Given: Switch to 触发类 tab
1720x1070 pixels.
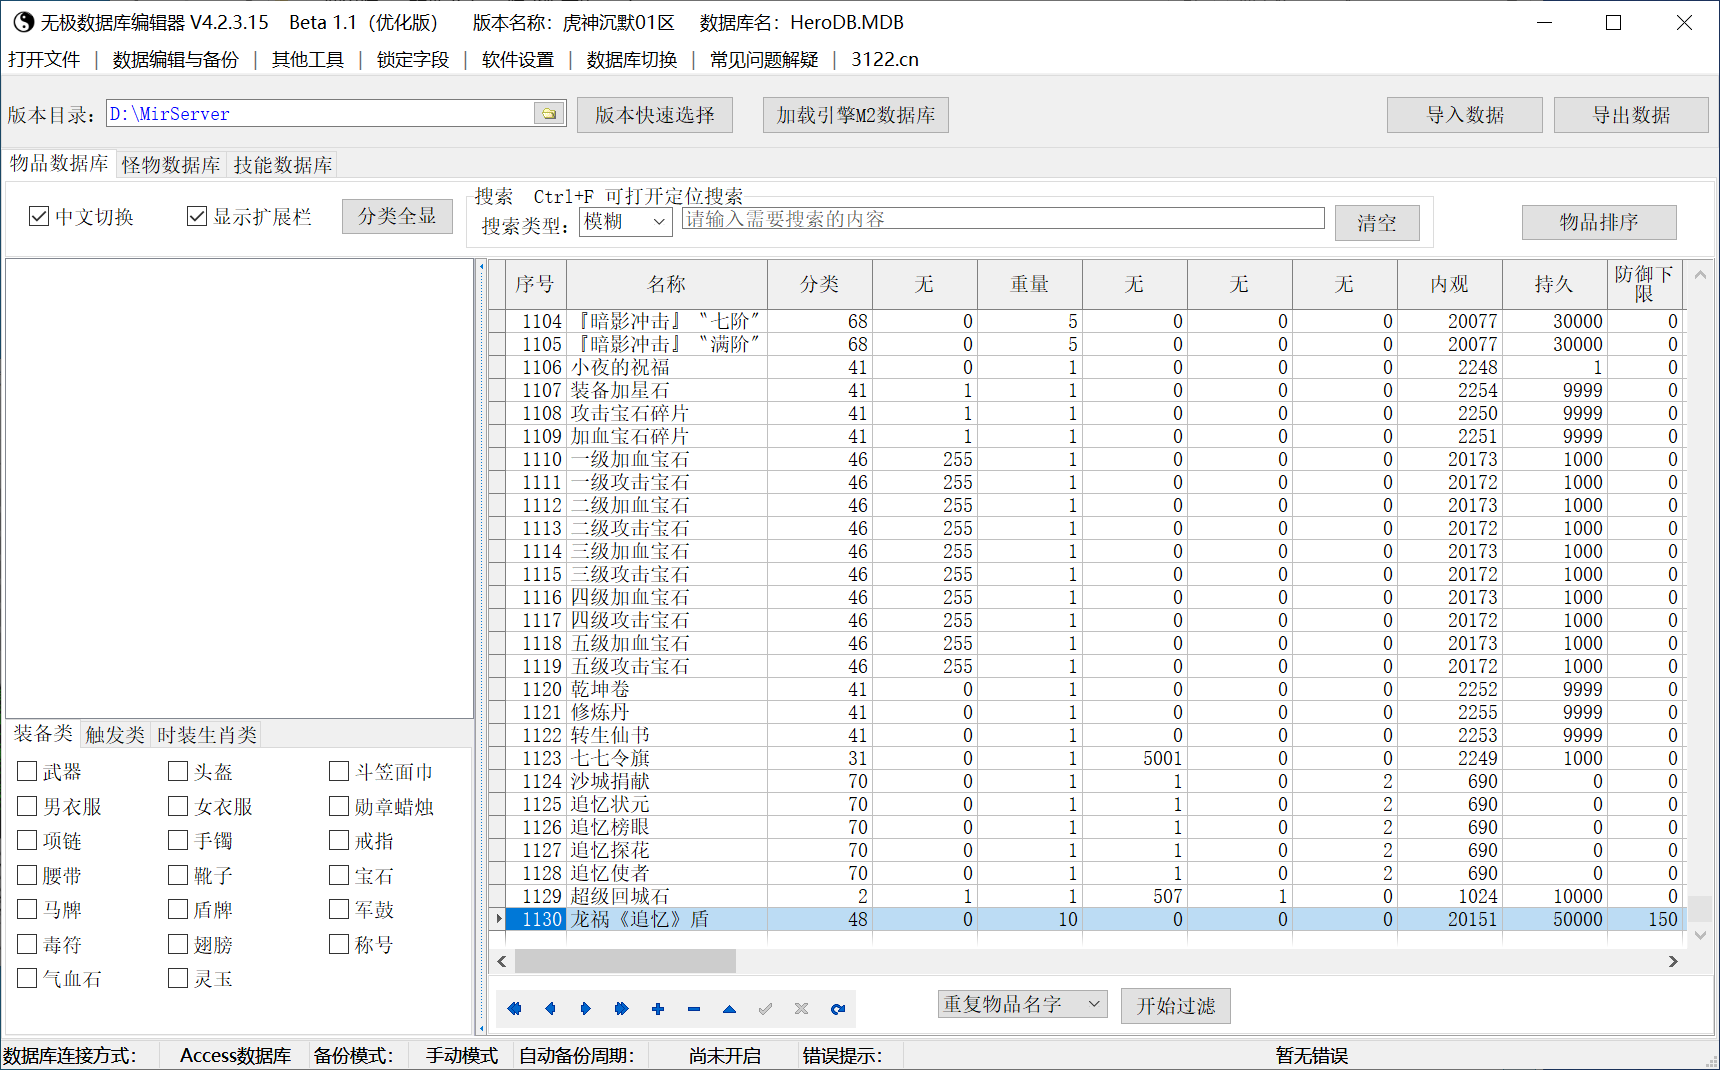Looking at the screenshot, I should pos(115,735).
